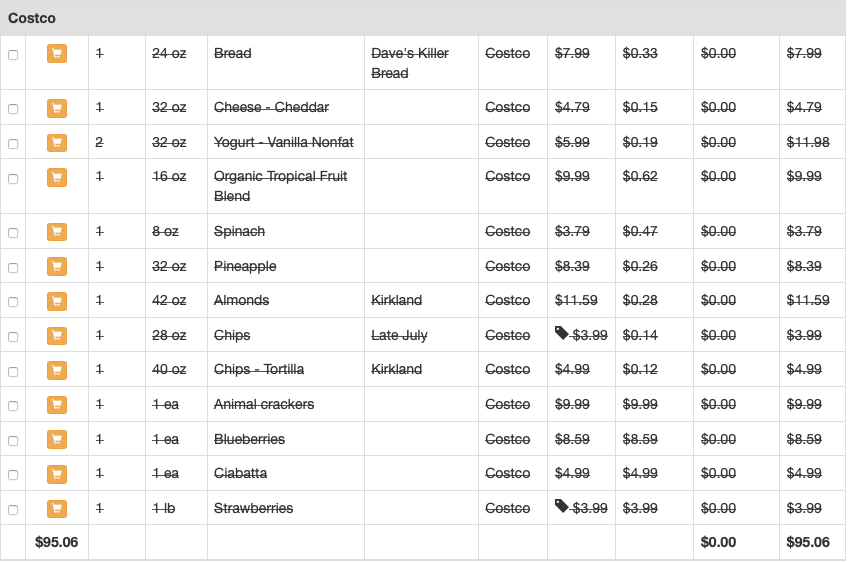852x563 pixels.
Task: Click the sale tag icon in the Late July Chips row
Action: point(562,334)
